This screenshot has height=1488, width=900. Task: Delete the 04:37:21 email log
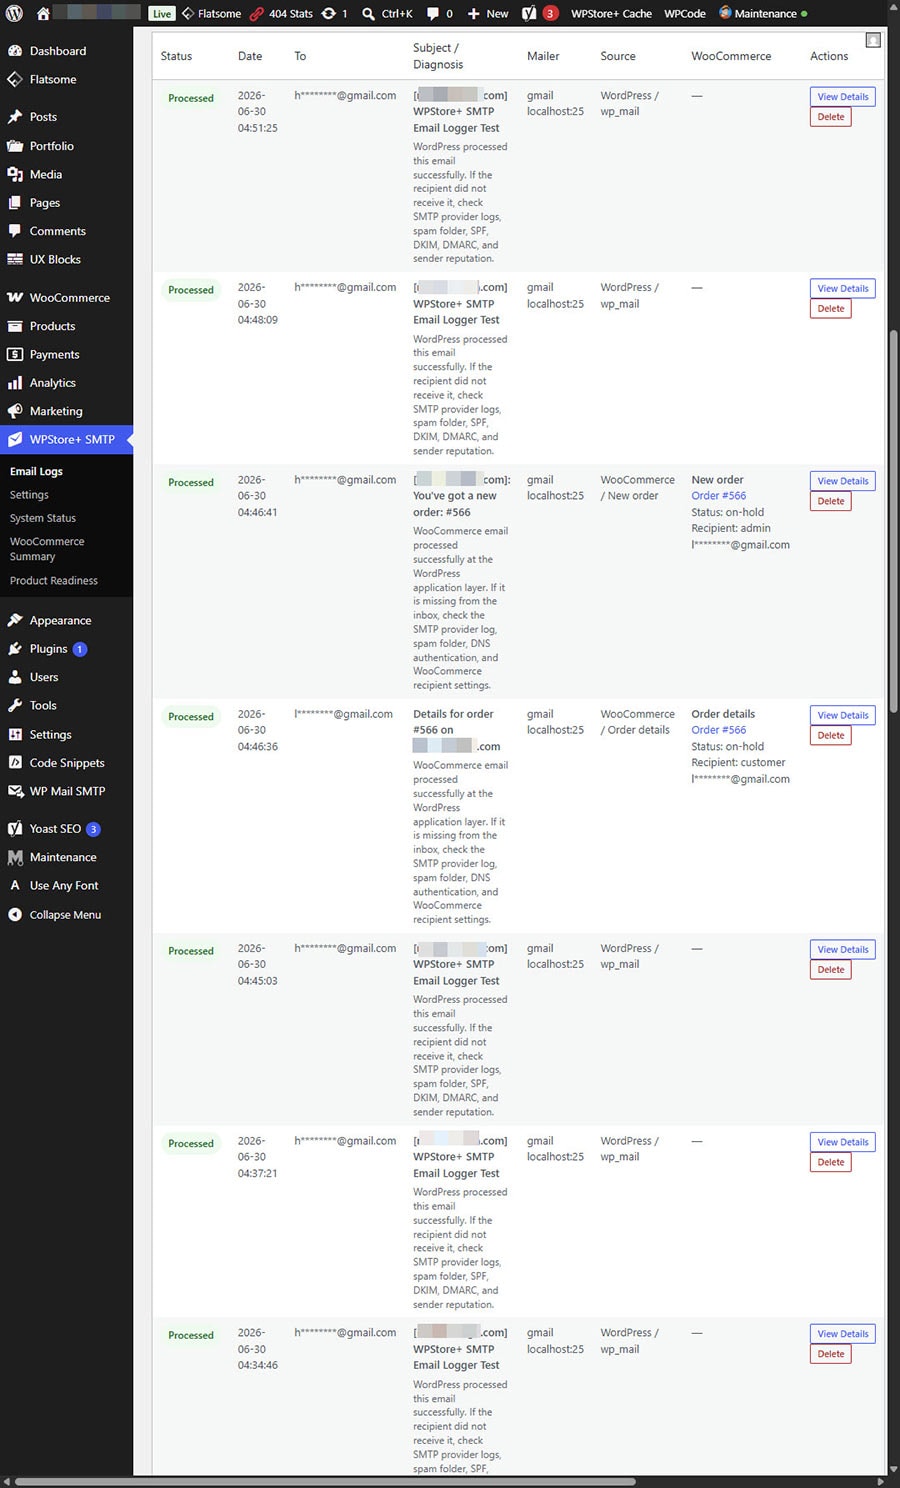click(831, 1163)
